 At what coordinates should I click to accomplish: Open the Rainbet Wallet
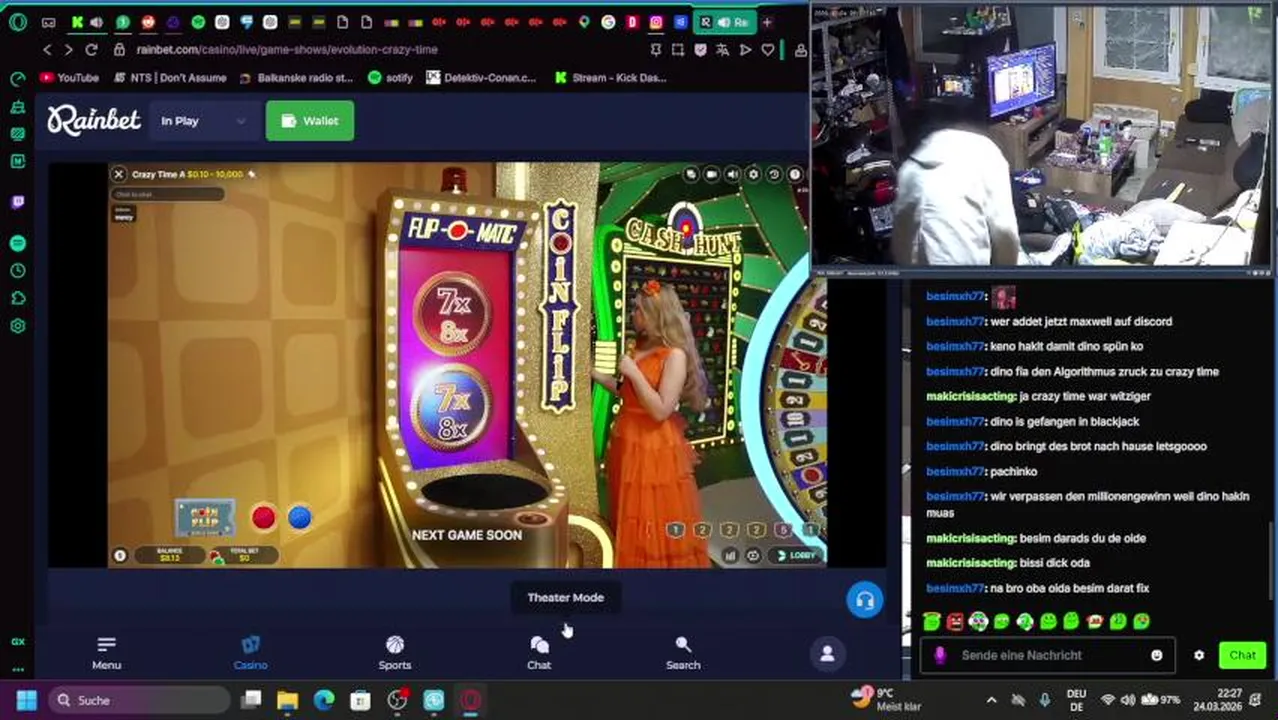(x=309, y=120)
